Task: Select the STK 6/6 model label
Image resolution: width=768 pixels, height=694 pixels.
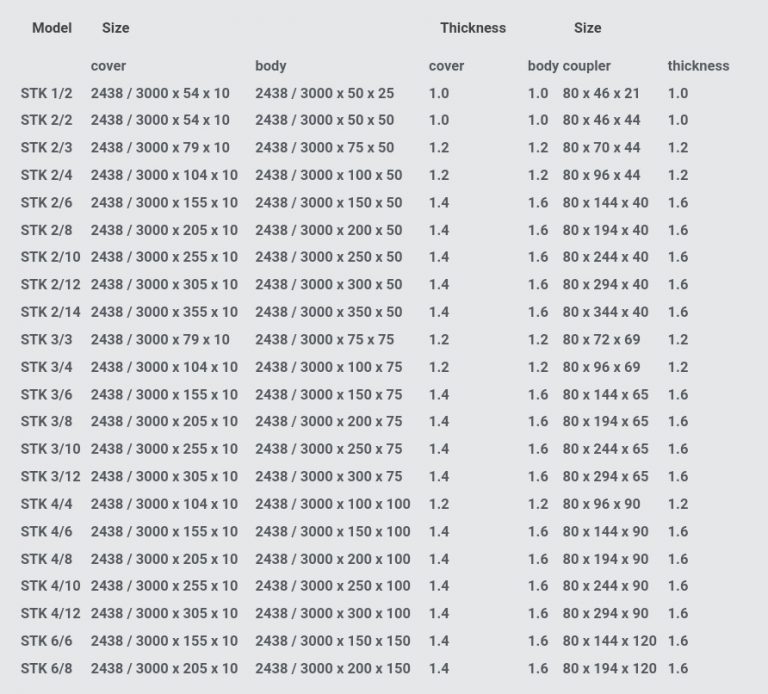Action: tap(47, 641)
